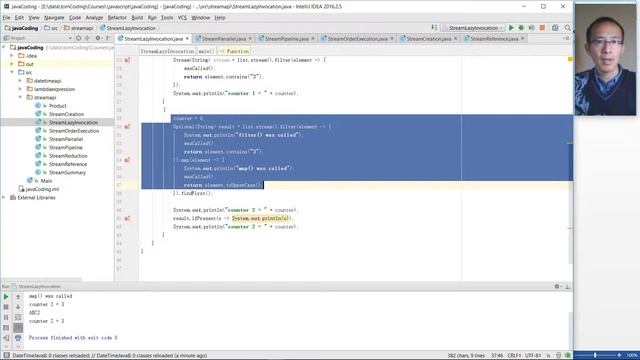Open Run panel gear settings
Viewport: 640px width, 360px height.
coord(557,287)
